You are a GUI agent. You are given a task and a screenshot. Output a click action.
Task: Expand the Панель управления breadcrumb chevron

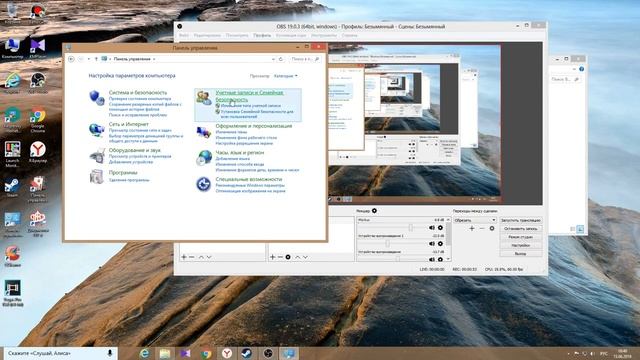pos(154,59)
